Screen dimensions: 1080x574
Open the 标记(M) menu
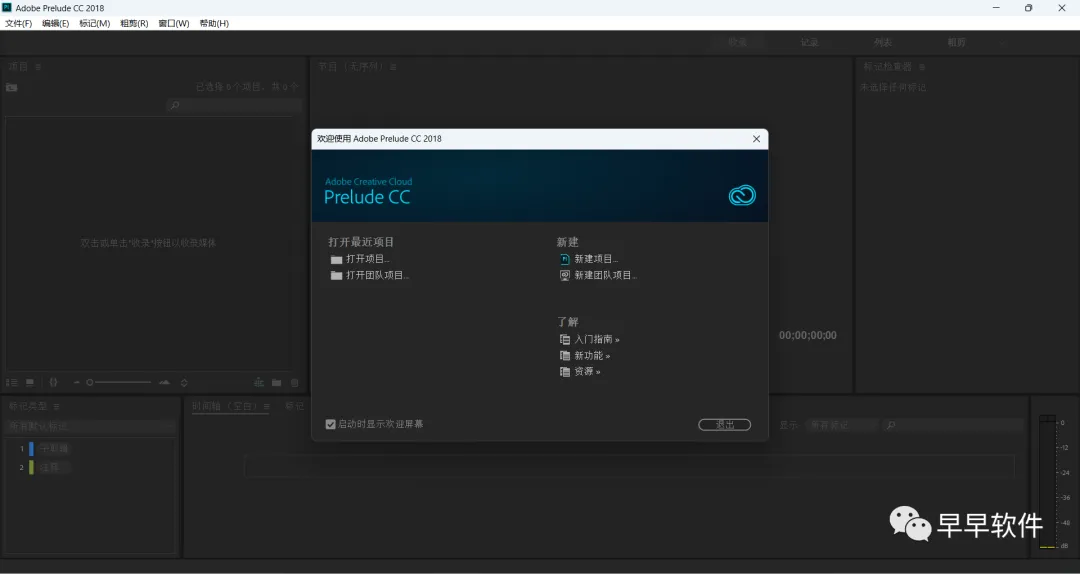[94, 23]
